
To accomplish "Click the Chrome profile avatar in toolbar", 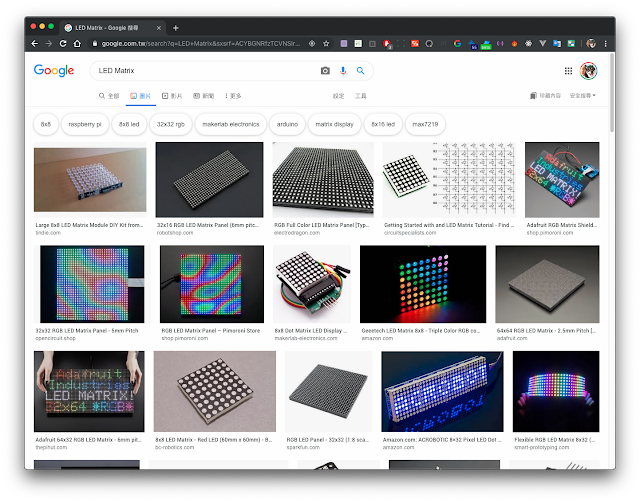I will click(591, 44).
